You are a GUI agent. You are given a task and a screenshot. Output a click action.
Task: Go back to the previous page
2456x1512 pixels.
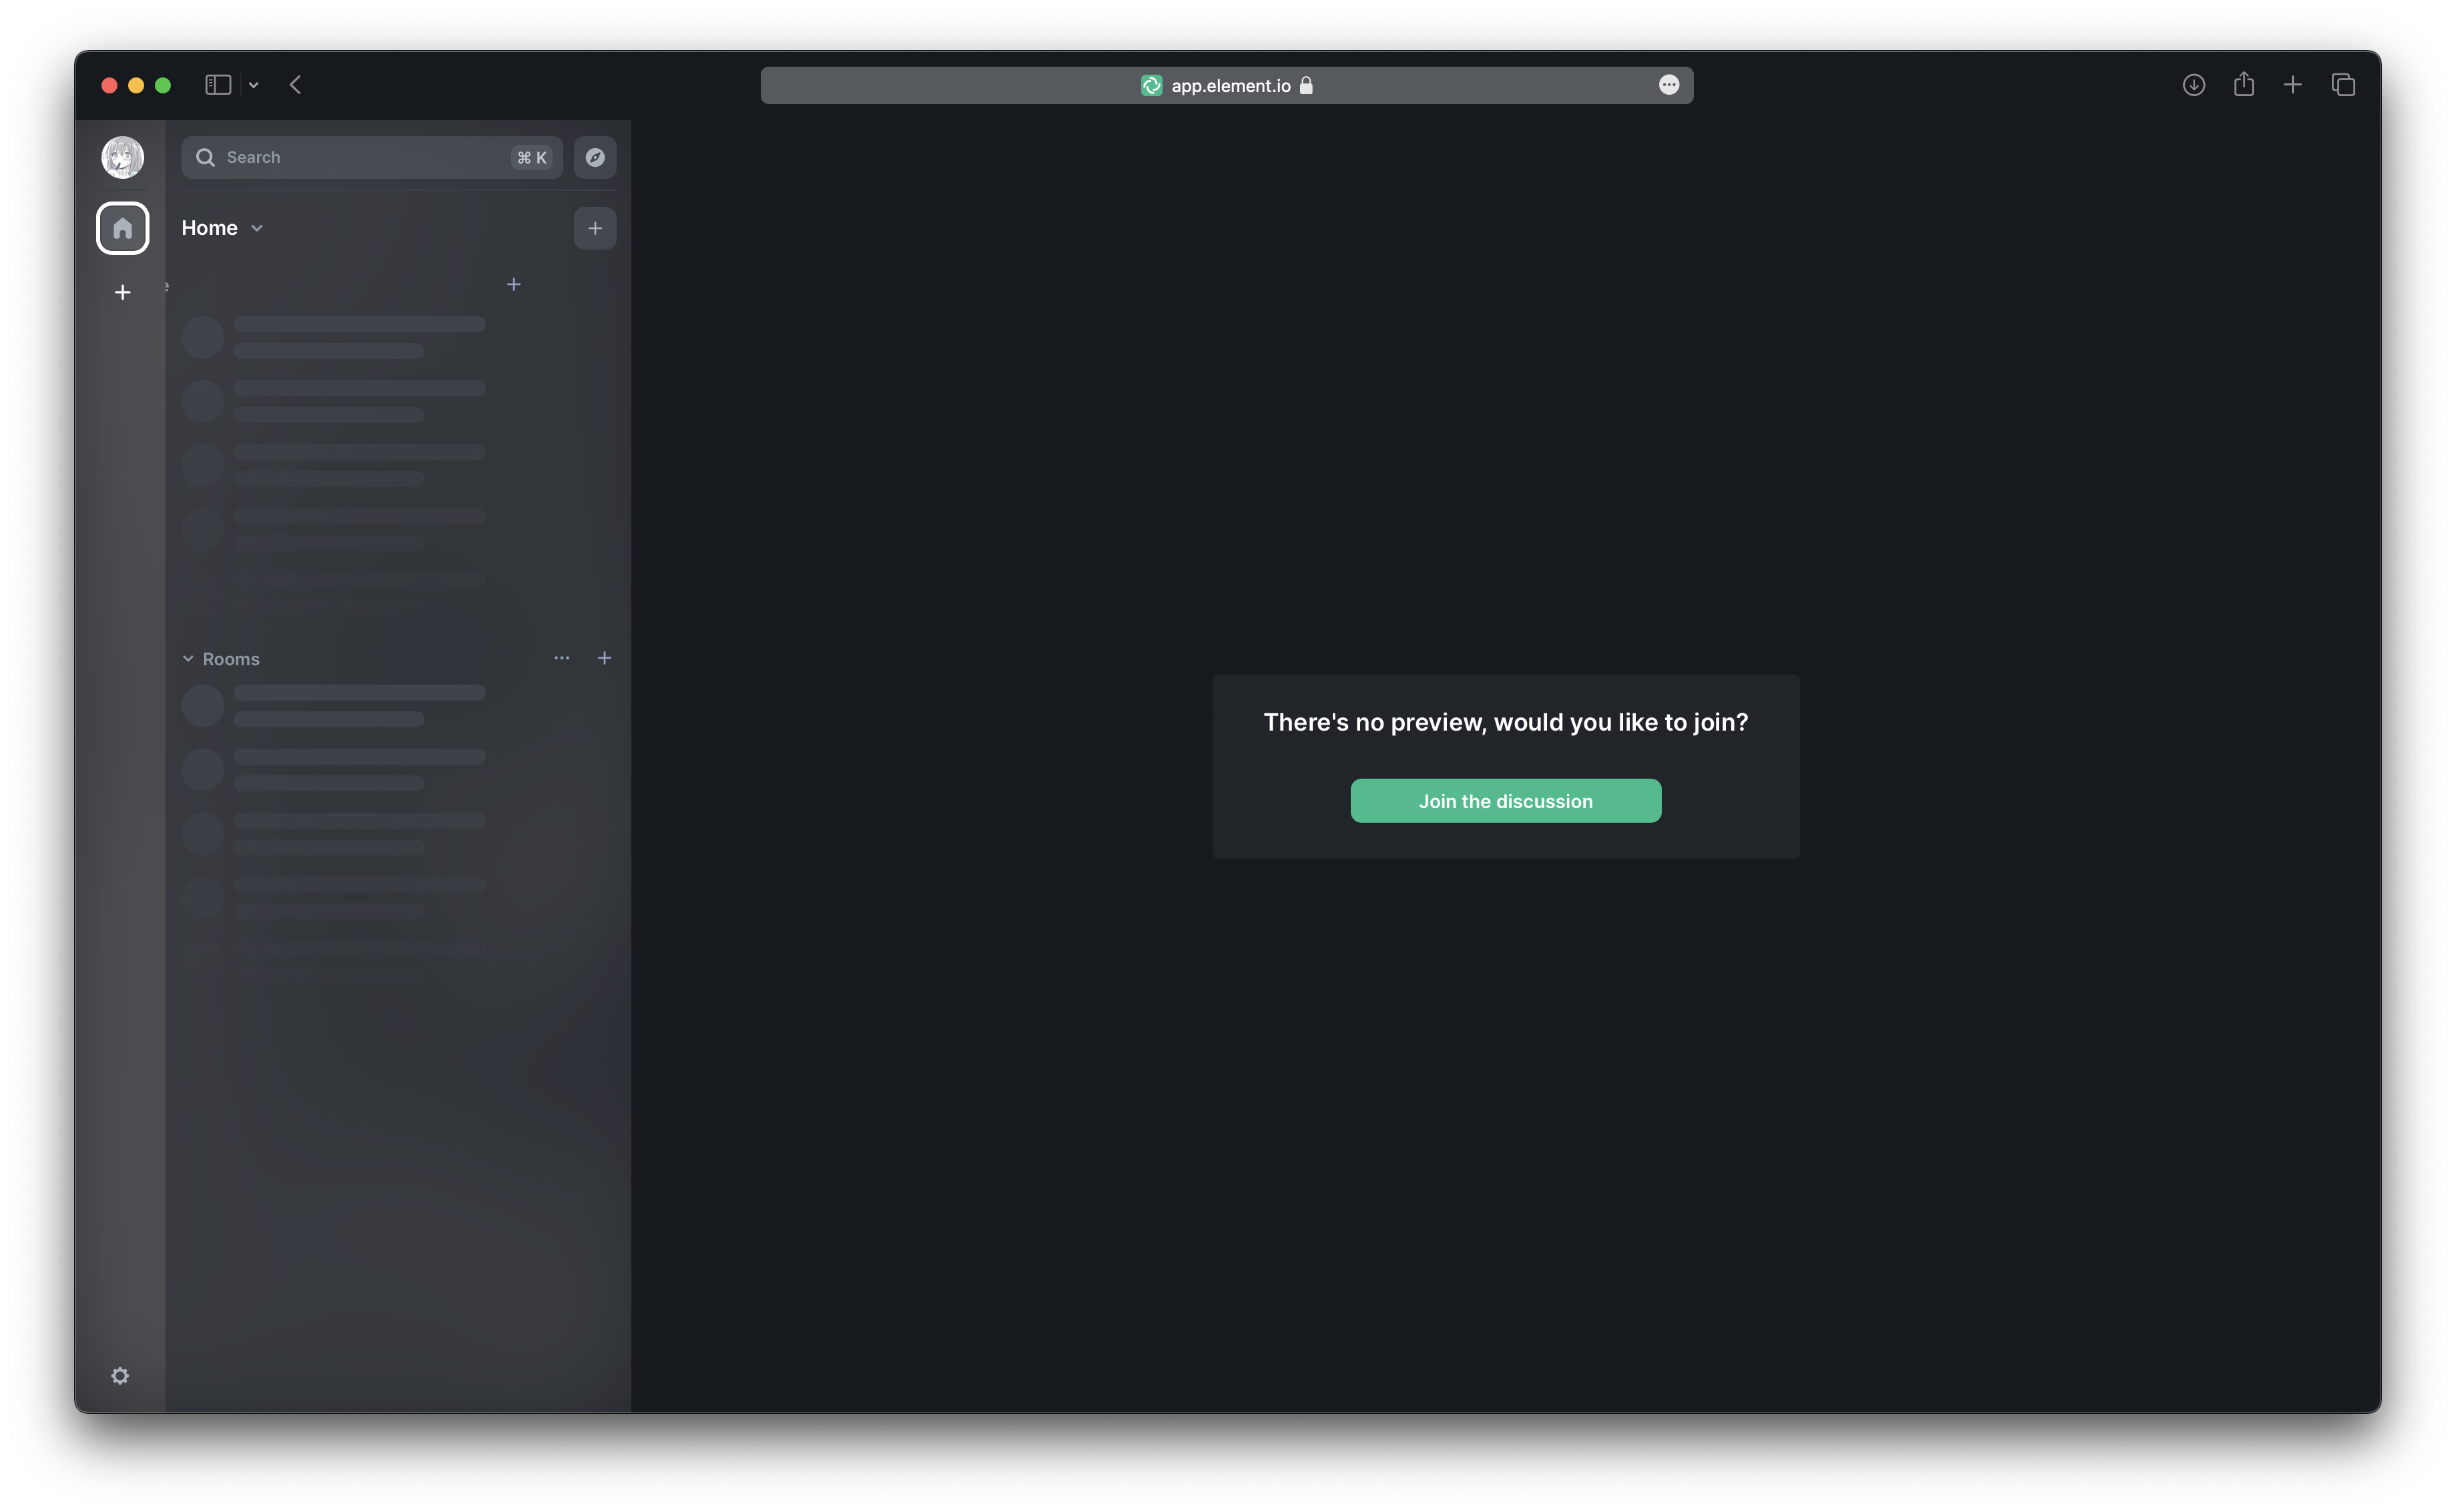(x=295, y=85)
